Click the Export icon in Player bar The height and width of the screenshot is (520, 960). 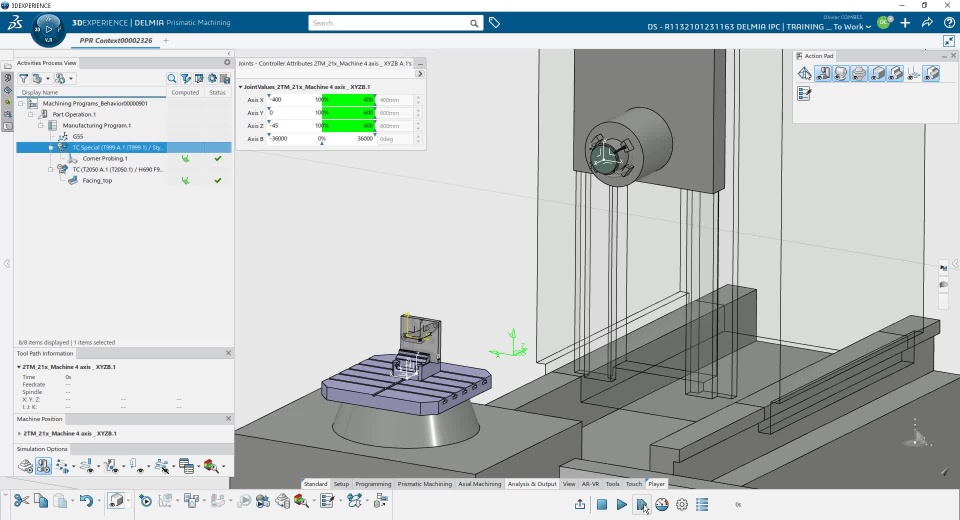[x=580, y=505]
